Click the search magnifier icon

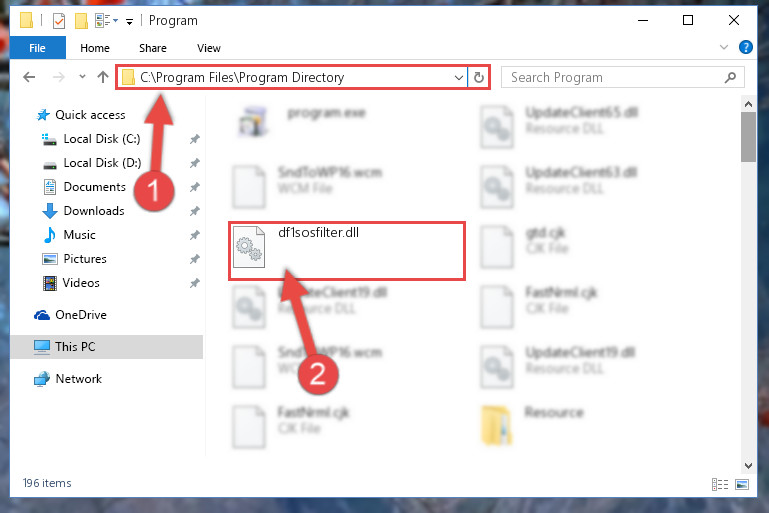[730, 77]
